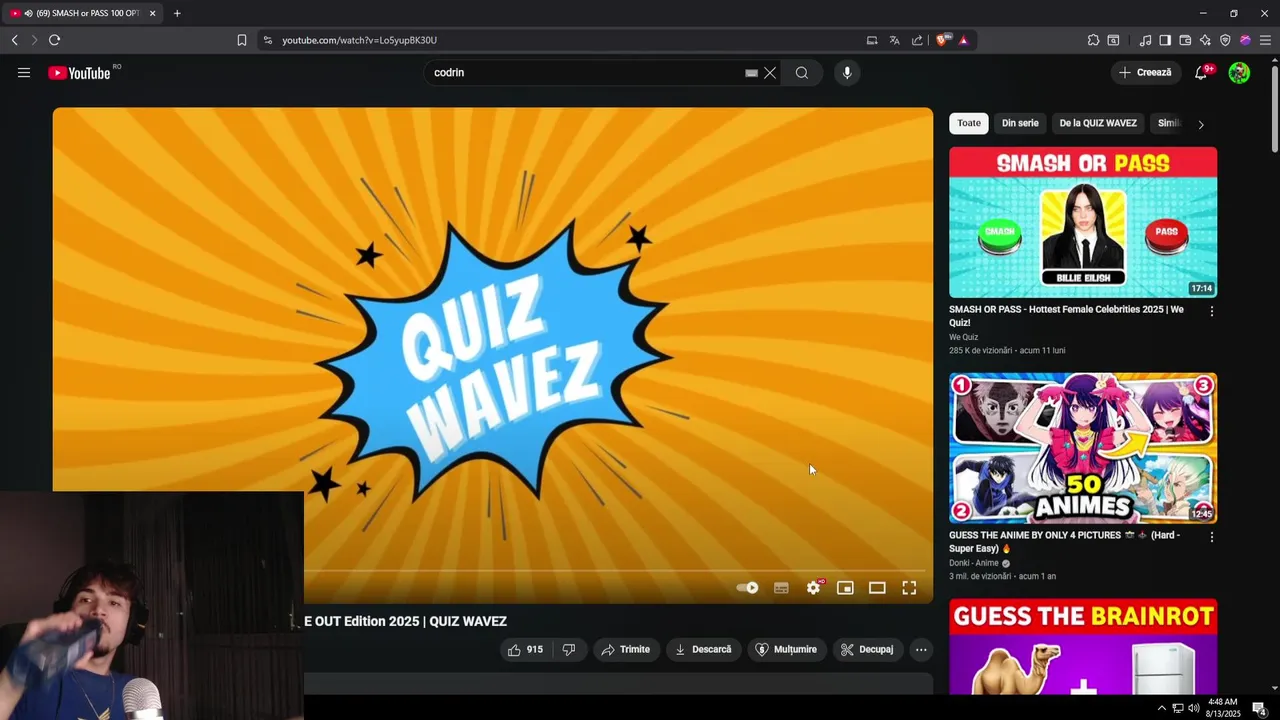Cast or send page to device icon
The height and width of the screenshot is (720, 1280).
coord(872,40)
